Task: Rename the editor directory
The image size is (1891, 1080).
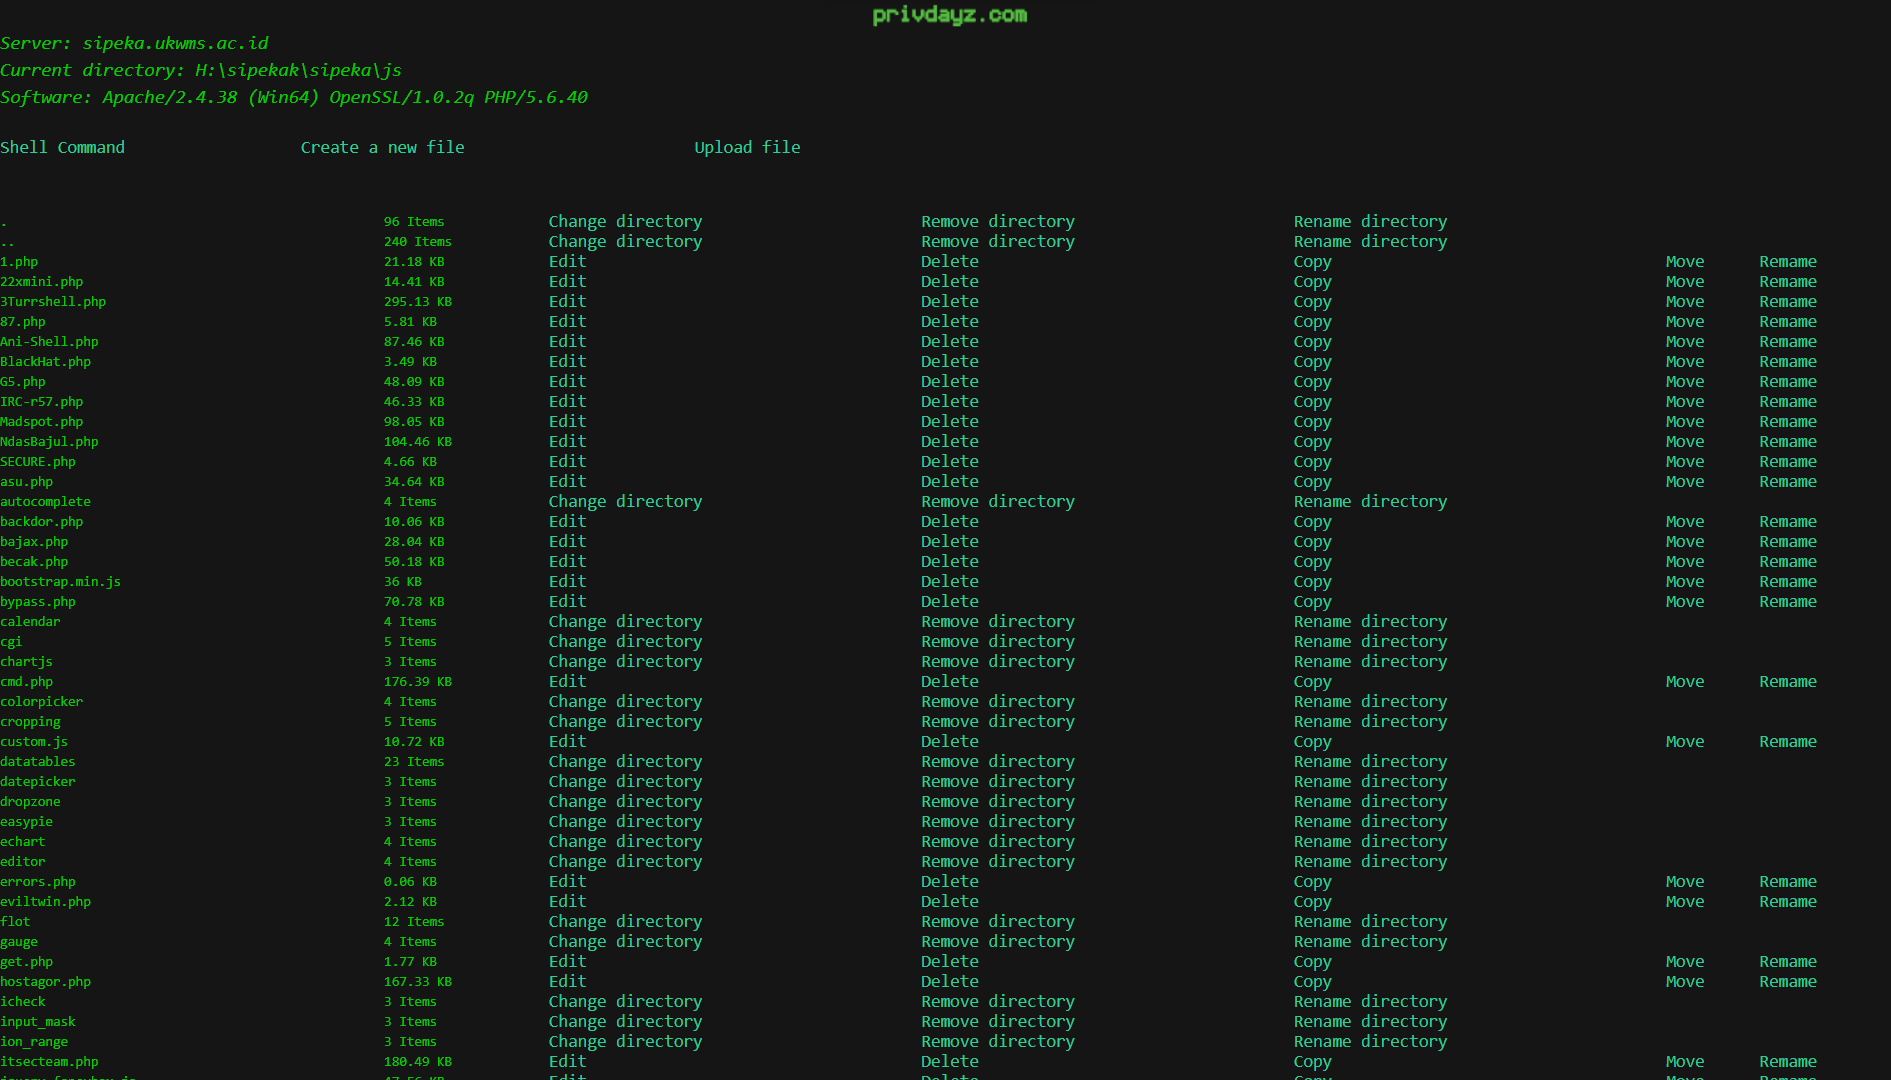Action: point(1370,861)
